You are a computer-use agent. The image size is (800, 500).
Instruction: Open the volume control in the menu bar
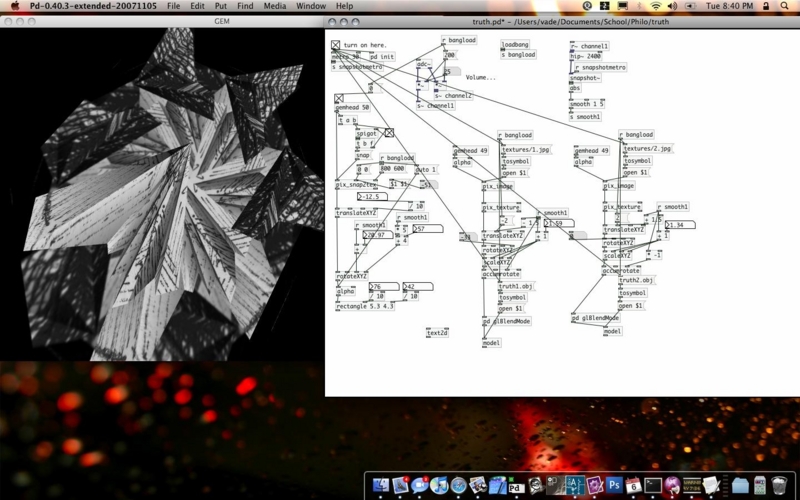672,6
